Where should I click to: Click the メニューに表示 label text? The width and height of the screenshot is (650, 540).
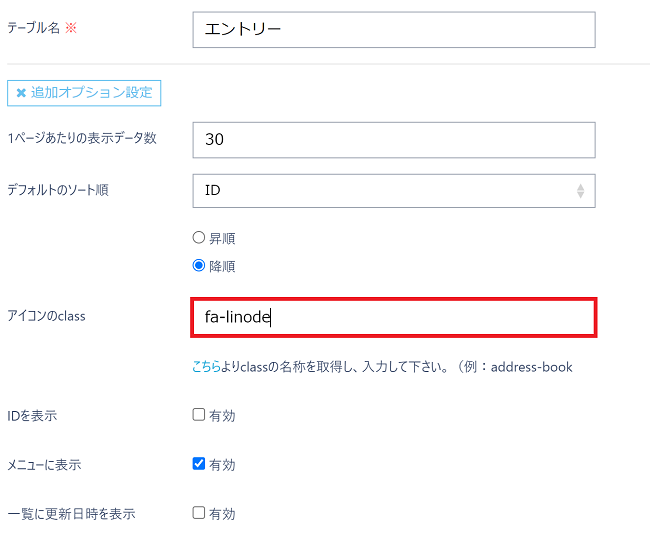click(x=44, y=465)
